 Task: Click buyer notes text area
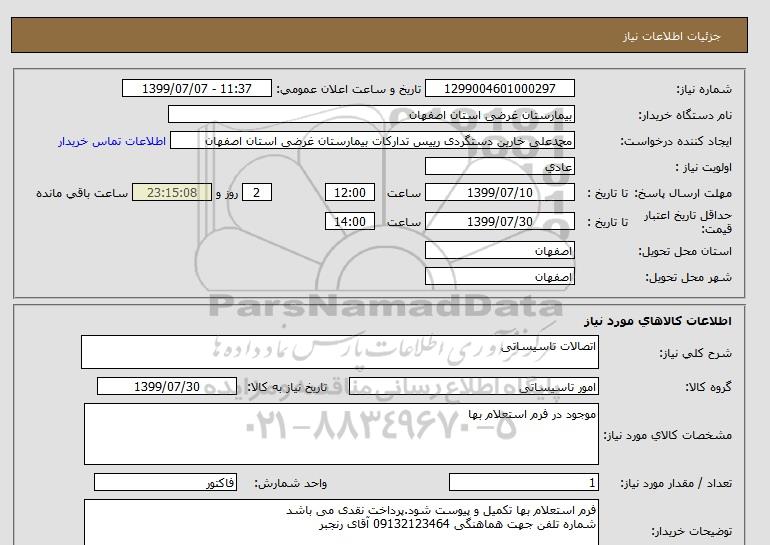[x=341, y=522]
